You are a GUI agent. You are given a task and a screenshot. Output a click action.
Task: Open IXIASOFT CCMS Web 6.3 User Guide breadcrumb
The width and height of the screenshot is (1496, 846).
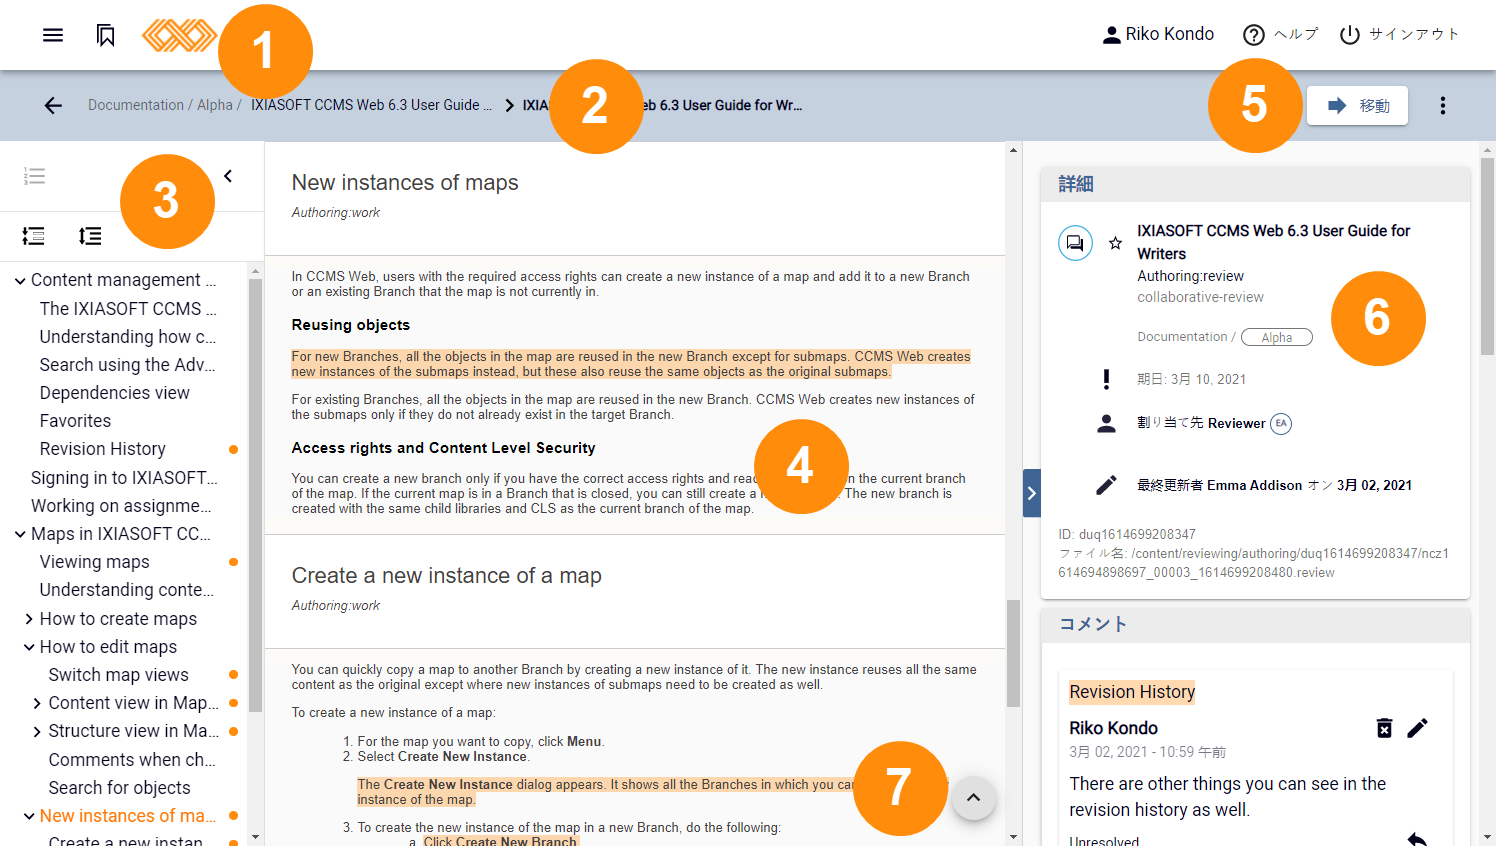click(x=371, y=105)
